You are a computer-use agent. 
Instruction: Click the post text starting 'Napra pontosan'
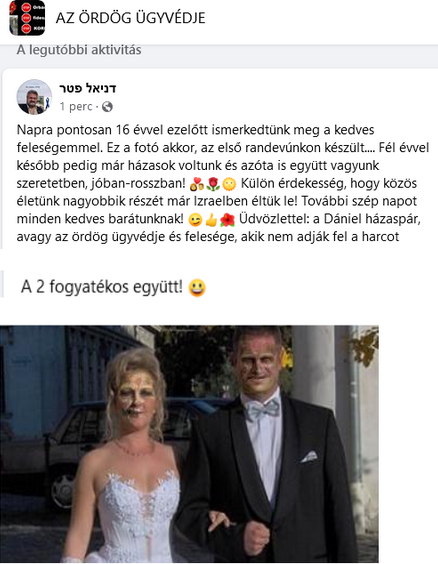coord(223,183)
